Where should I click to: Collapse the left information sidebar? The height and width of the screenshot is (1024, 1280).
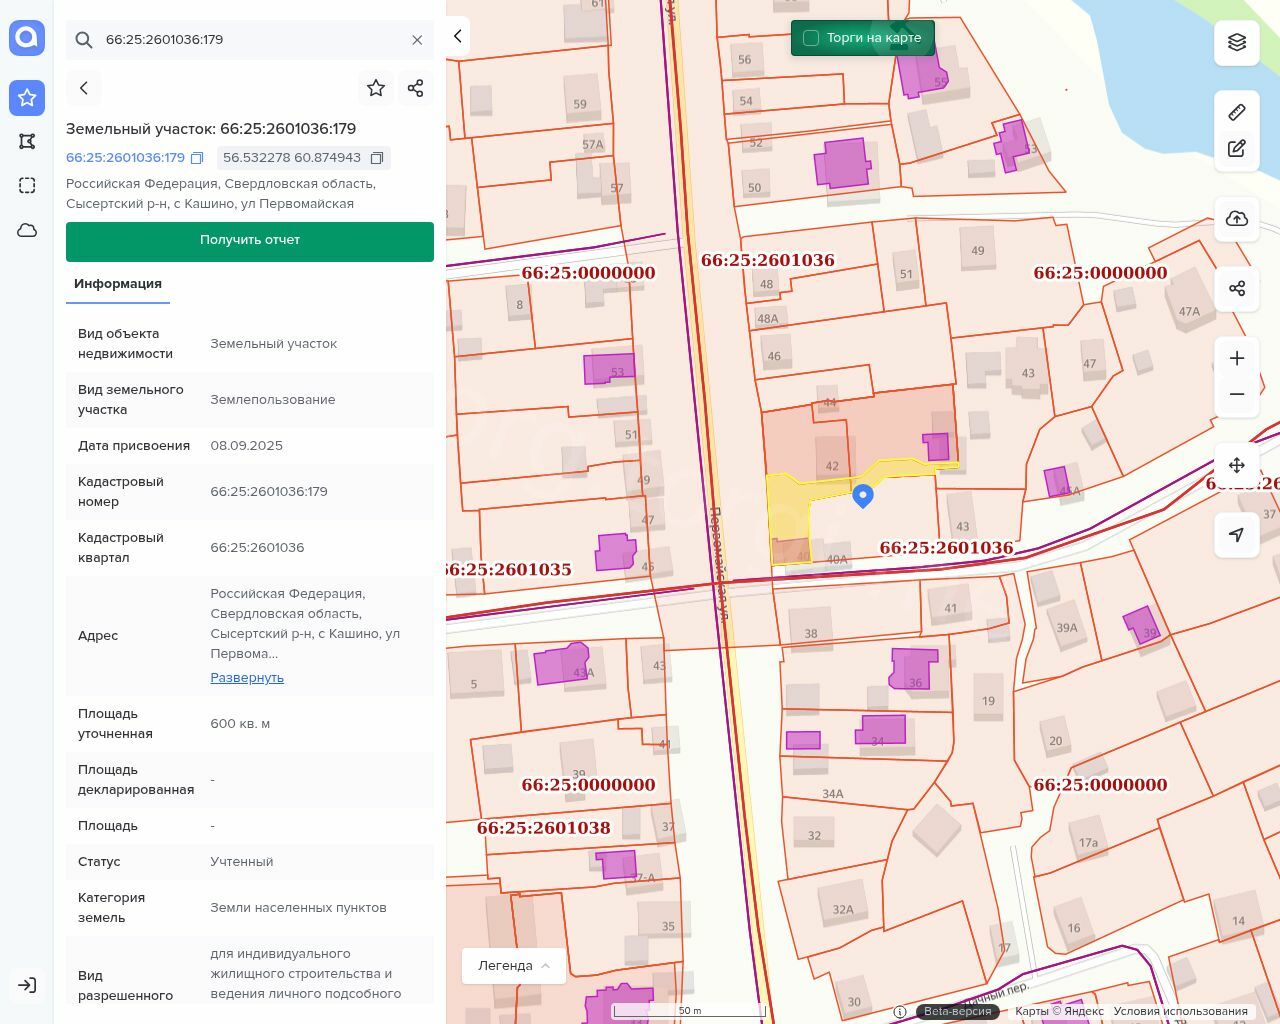click(x=458, y=36)
